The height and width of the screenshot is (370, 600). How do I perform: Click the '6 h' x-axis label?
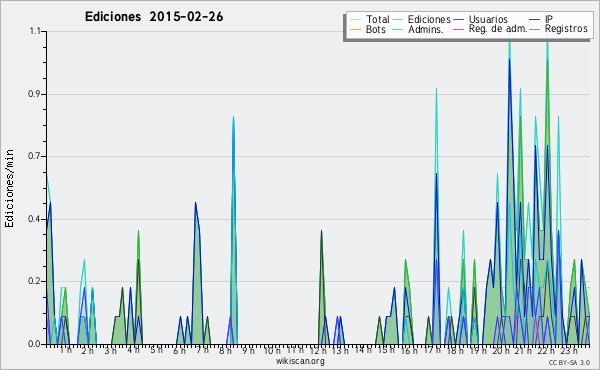tap(179, 351)
